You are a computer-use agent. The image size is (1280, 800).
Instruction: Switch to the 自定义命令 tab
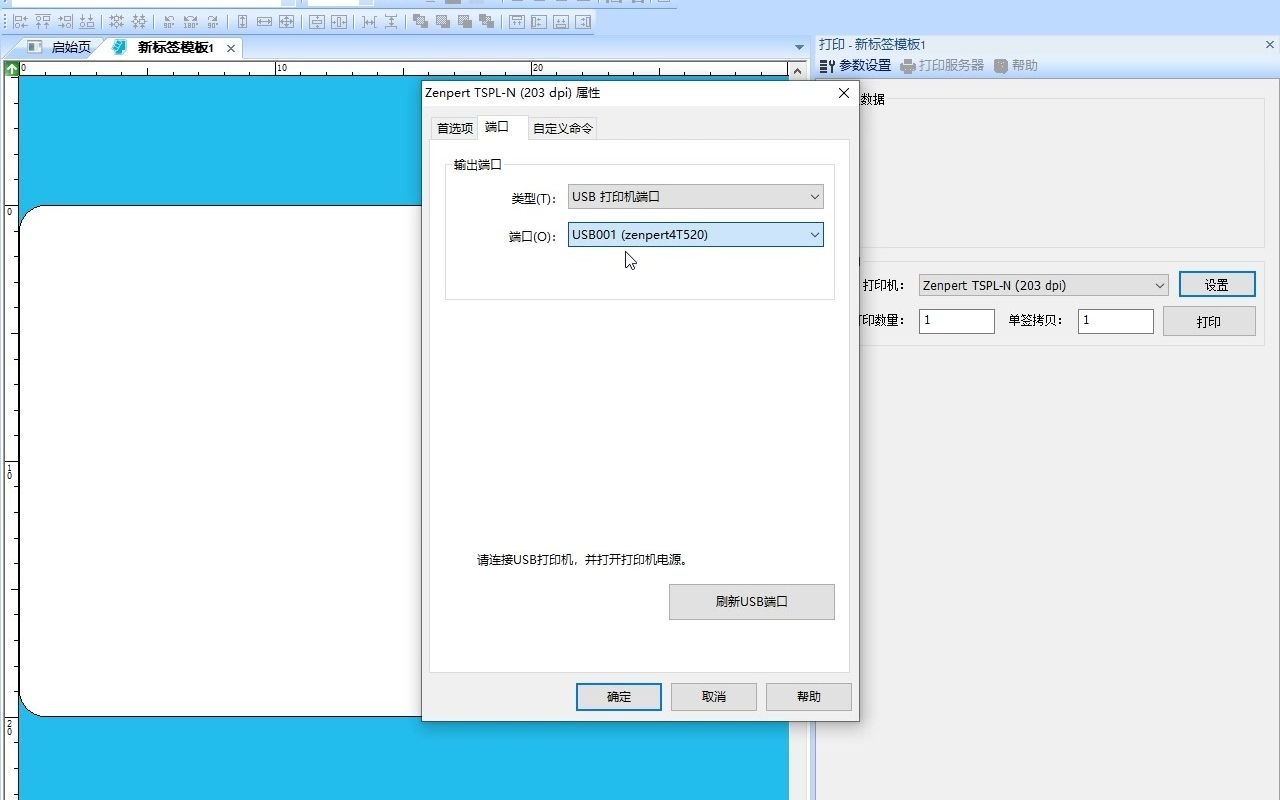coord(563,128)
